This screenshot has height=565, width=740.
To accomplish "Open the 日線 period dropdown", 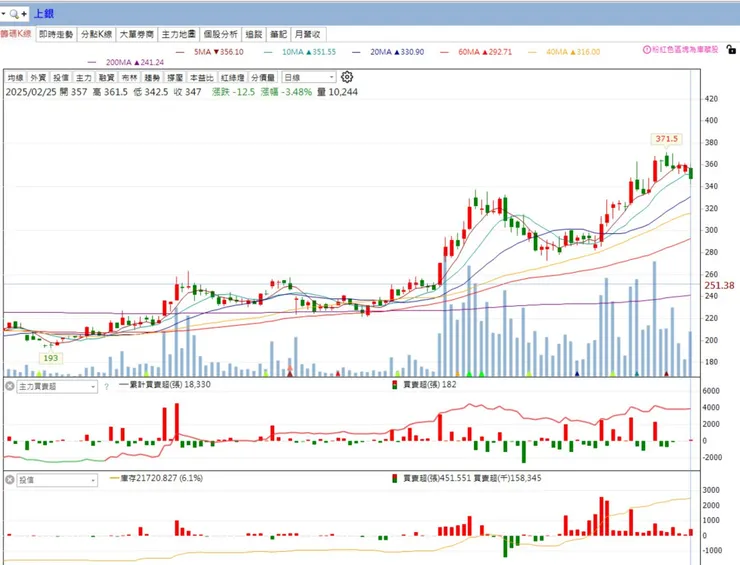I will point(309,77).
